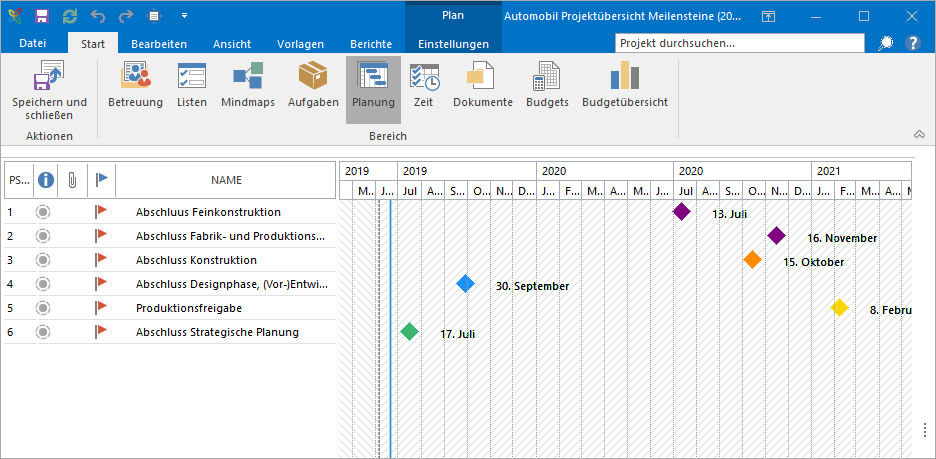Click Speichern und schließen
The height and width of the screenshot is (459, 936).
click(50, 90)
